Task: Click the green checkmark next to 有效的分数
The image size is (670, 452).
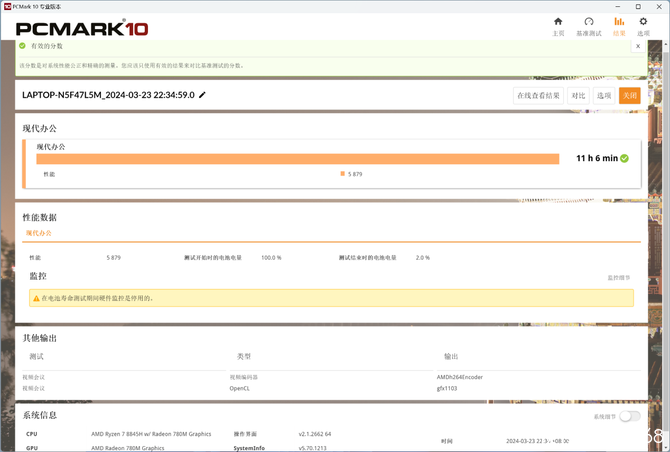Action: [x=22, y=46]
